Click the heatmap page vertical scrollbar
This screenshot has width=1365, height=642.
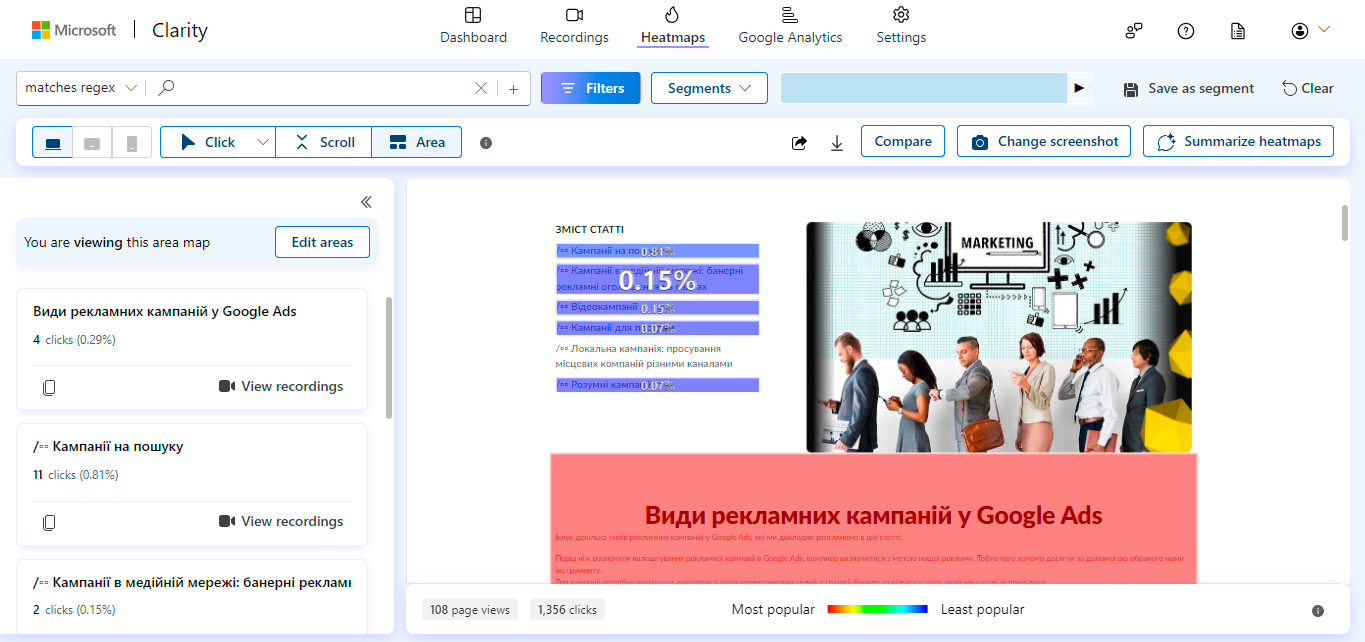pos(1346,223)
